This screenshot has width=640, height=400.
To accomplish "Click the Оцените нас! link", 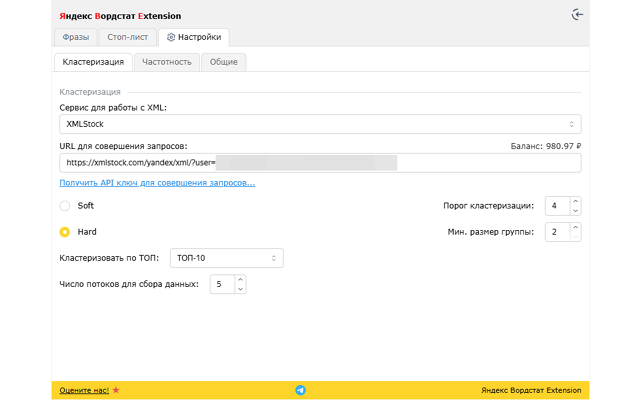I will (x=84, y=390).
